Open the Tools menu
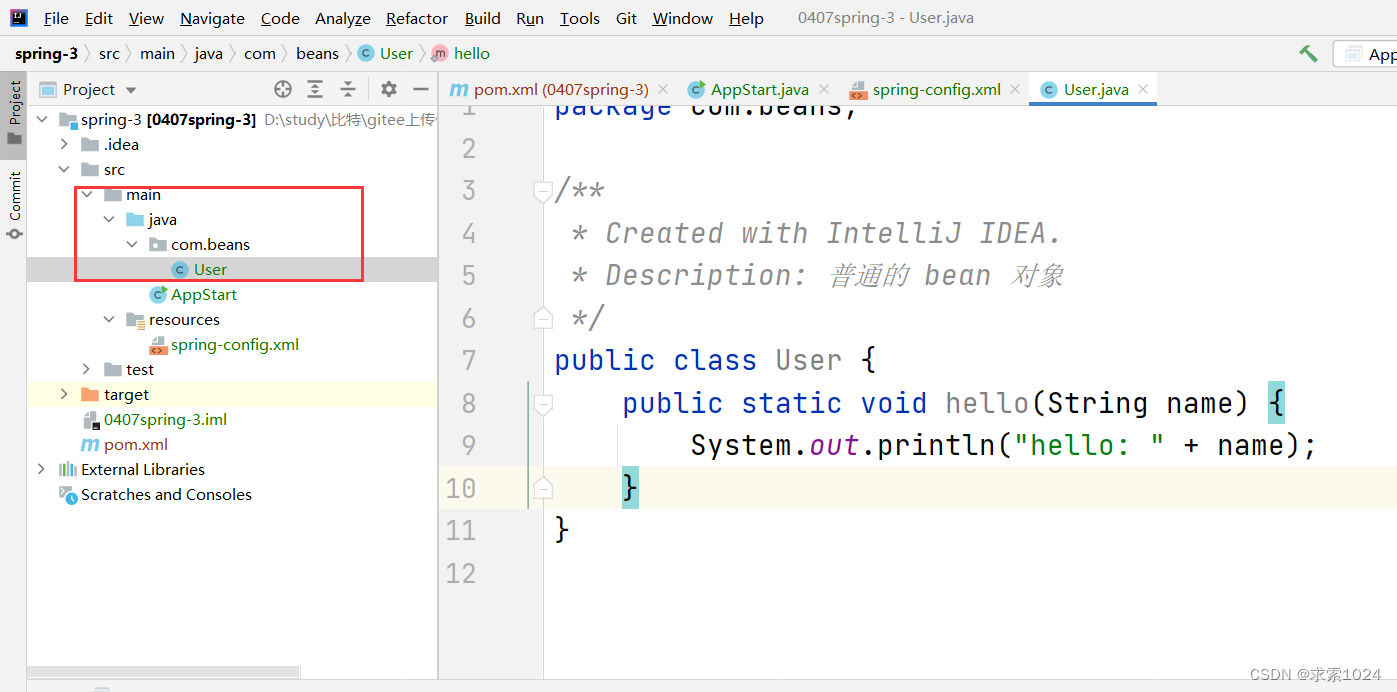The height and width of the screenshot is (692, 1397). (580, 18)
